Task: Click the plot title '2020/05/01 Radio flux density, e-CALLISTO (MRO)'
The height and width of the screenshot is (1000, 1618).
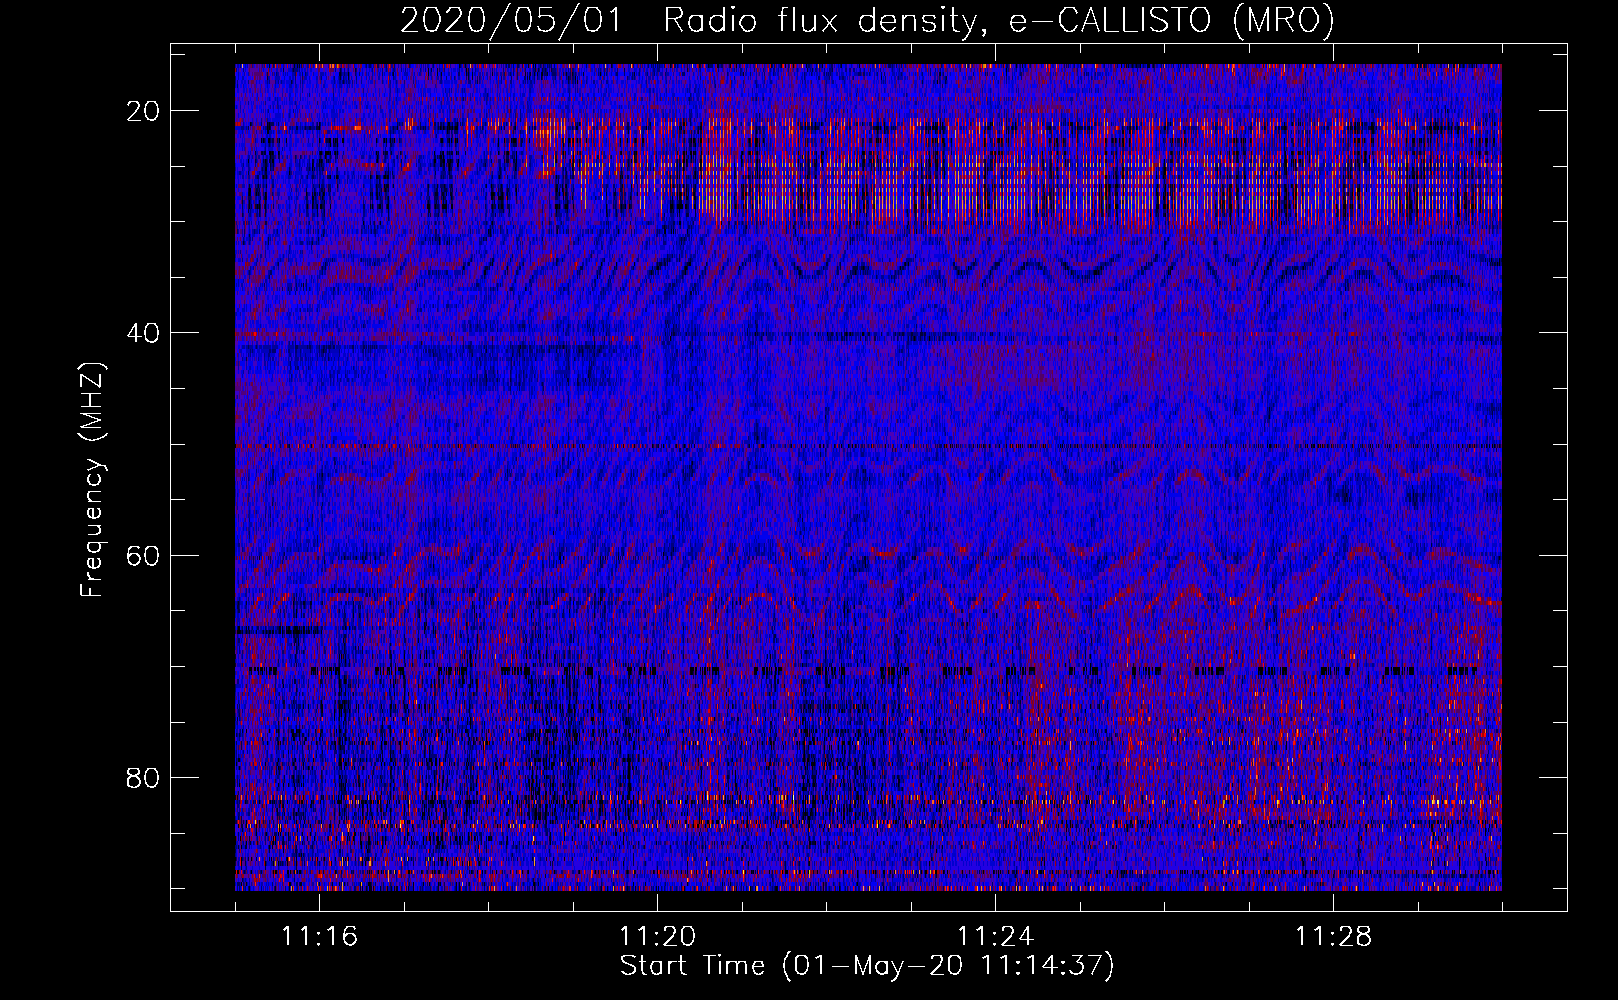Action: click(x=867, y=20)
